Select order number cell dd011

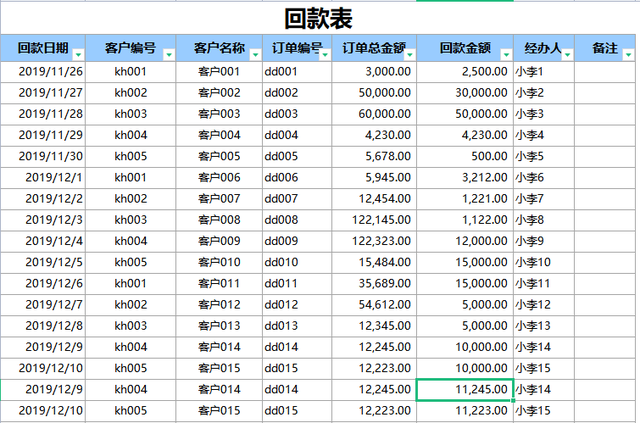click(x=297, y=284)
